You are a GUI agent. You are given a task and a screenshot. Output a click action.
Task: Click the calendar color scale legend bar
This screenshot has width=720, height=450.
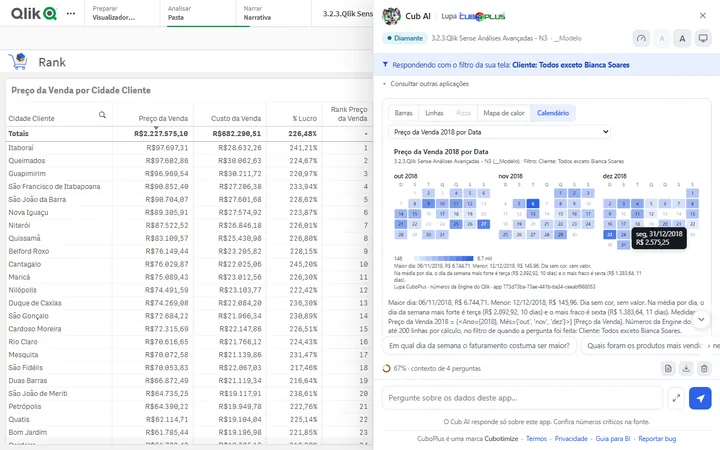pos(443,259)
